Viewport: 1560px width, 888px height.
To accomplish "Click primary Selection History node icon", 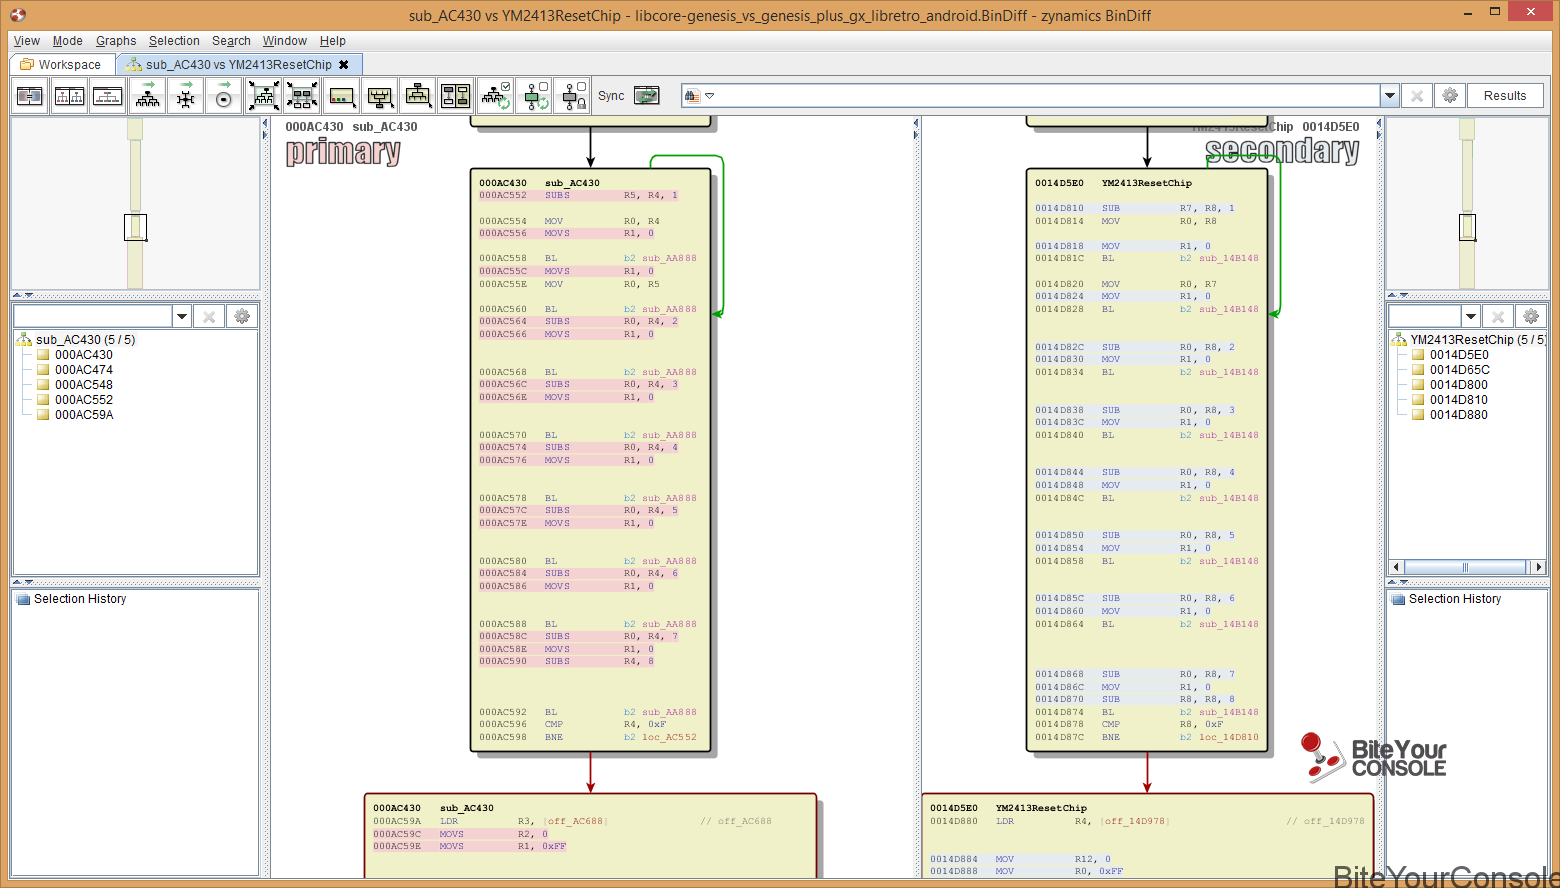I will 24,599.
